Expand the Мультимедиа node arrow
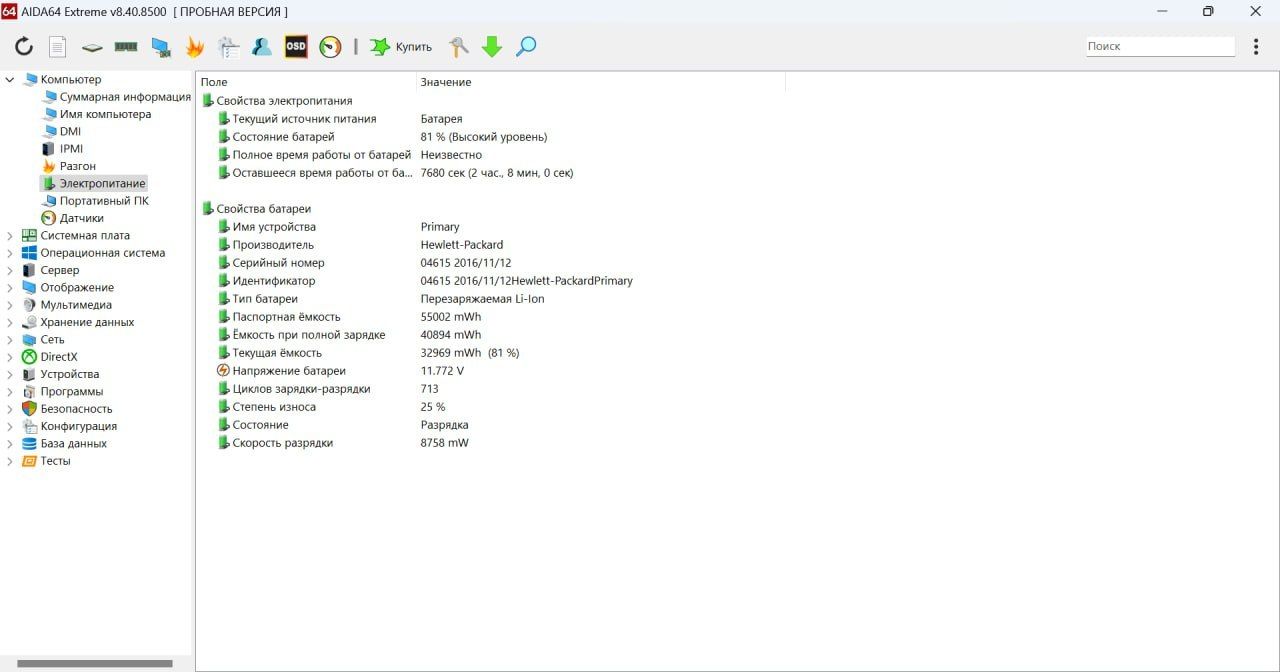Viewport: 1280px width, 672px height. point(10,305)
